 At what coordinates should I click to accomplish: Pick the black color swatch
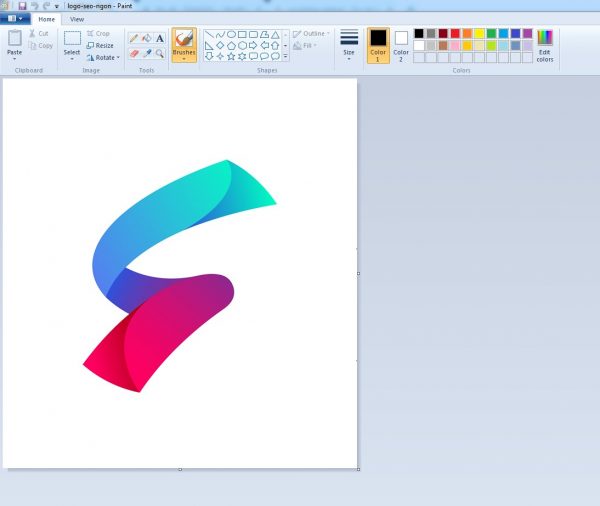pos(419,34)
